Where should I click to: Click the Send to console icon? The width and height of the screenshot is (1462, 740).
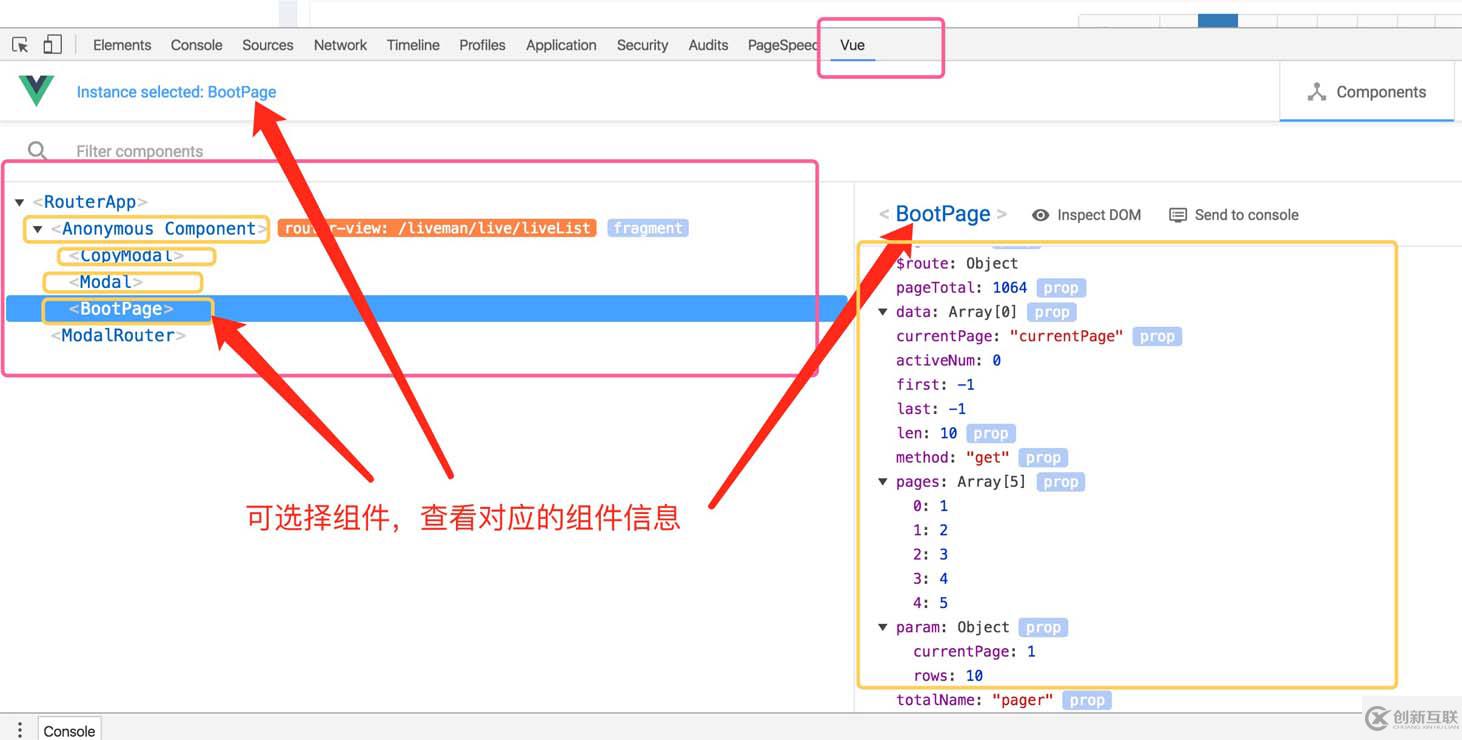coord(1178,215)
